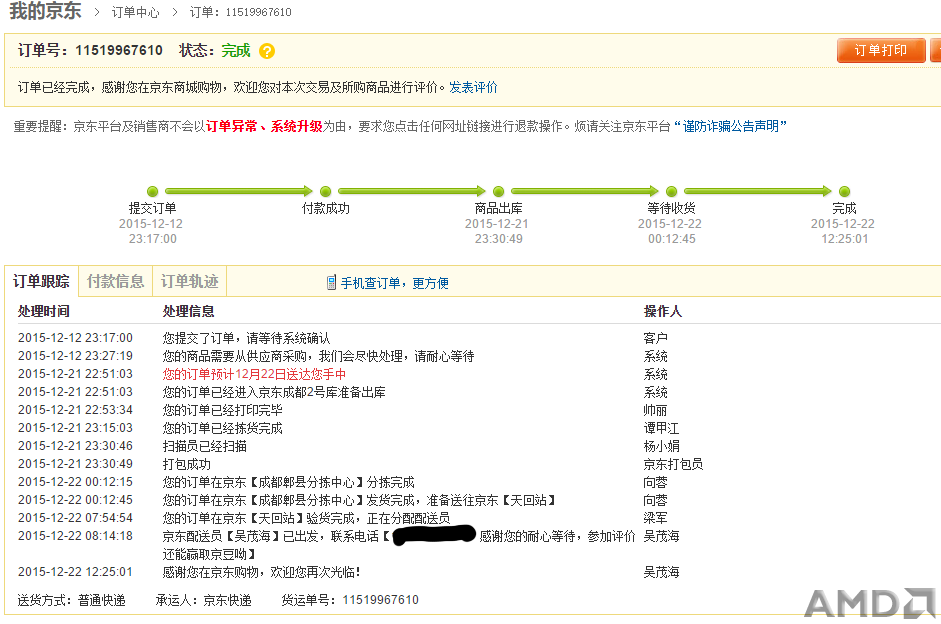Click operator name 梁军
This screenshot has height=624, width=941.
655,518
